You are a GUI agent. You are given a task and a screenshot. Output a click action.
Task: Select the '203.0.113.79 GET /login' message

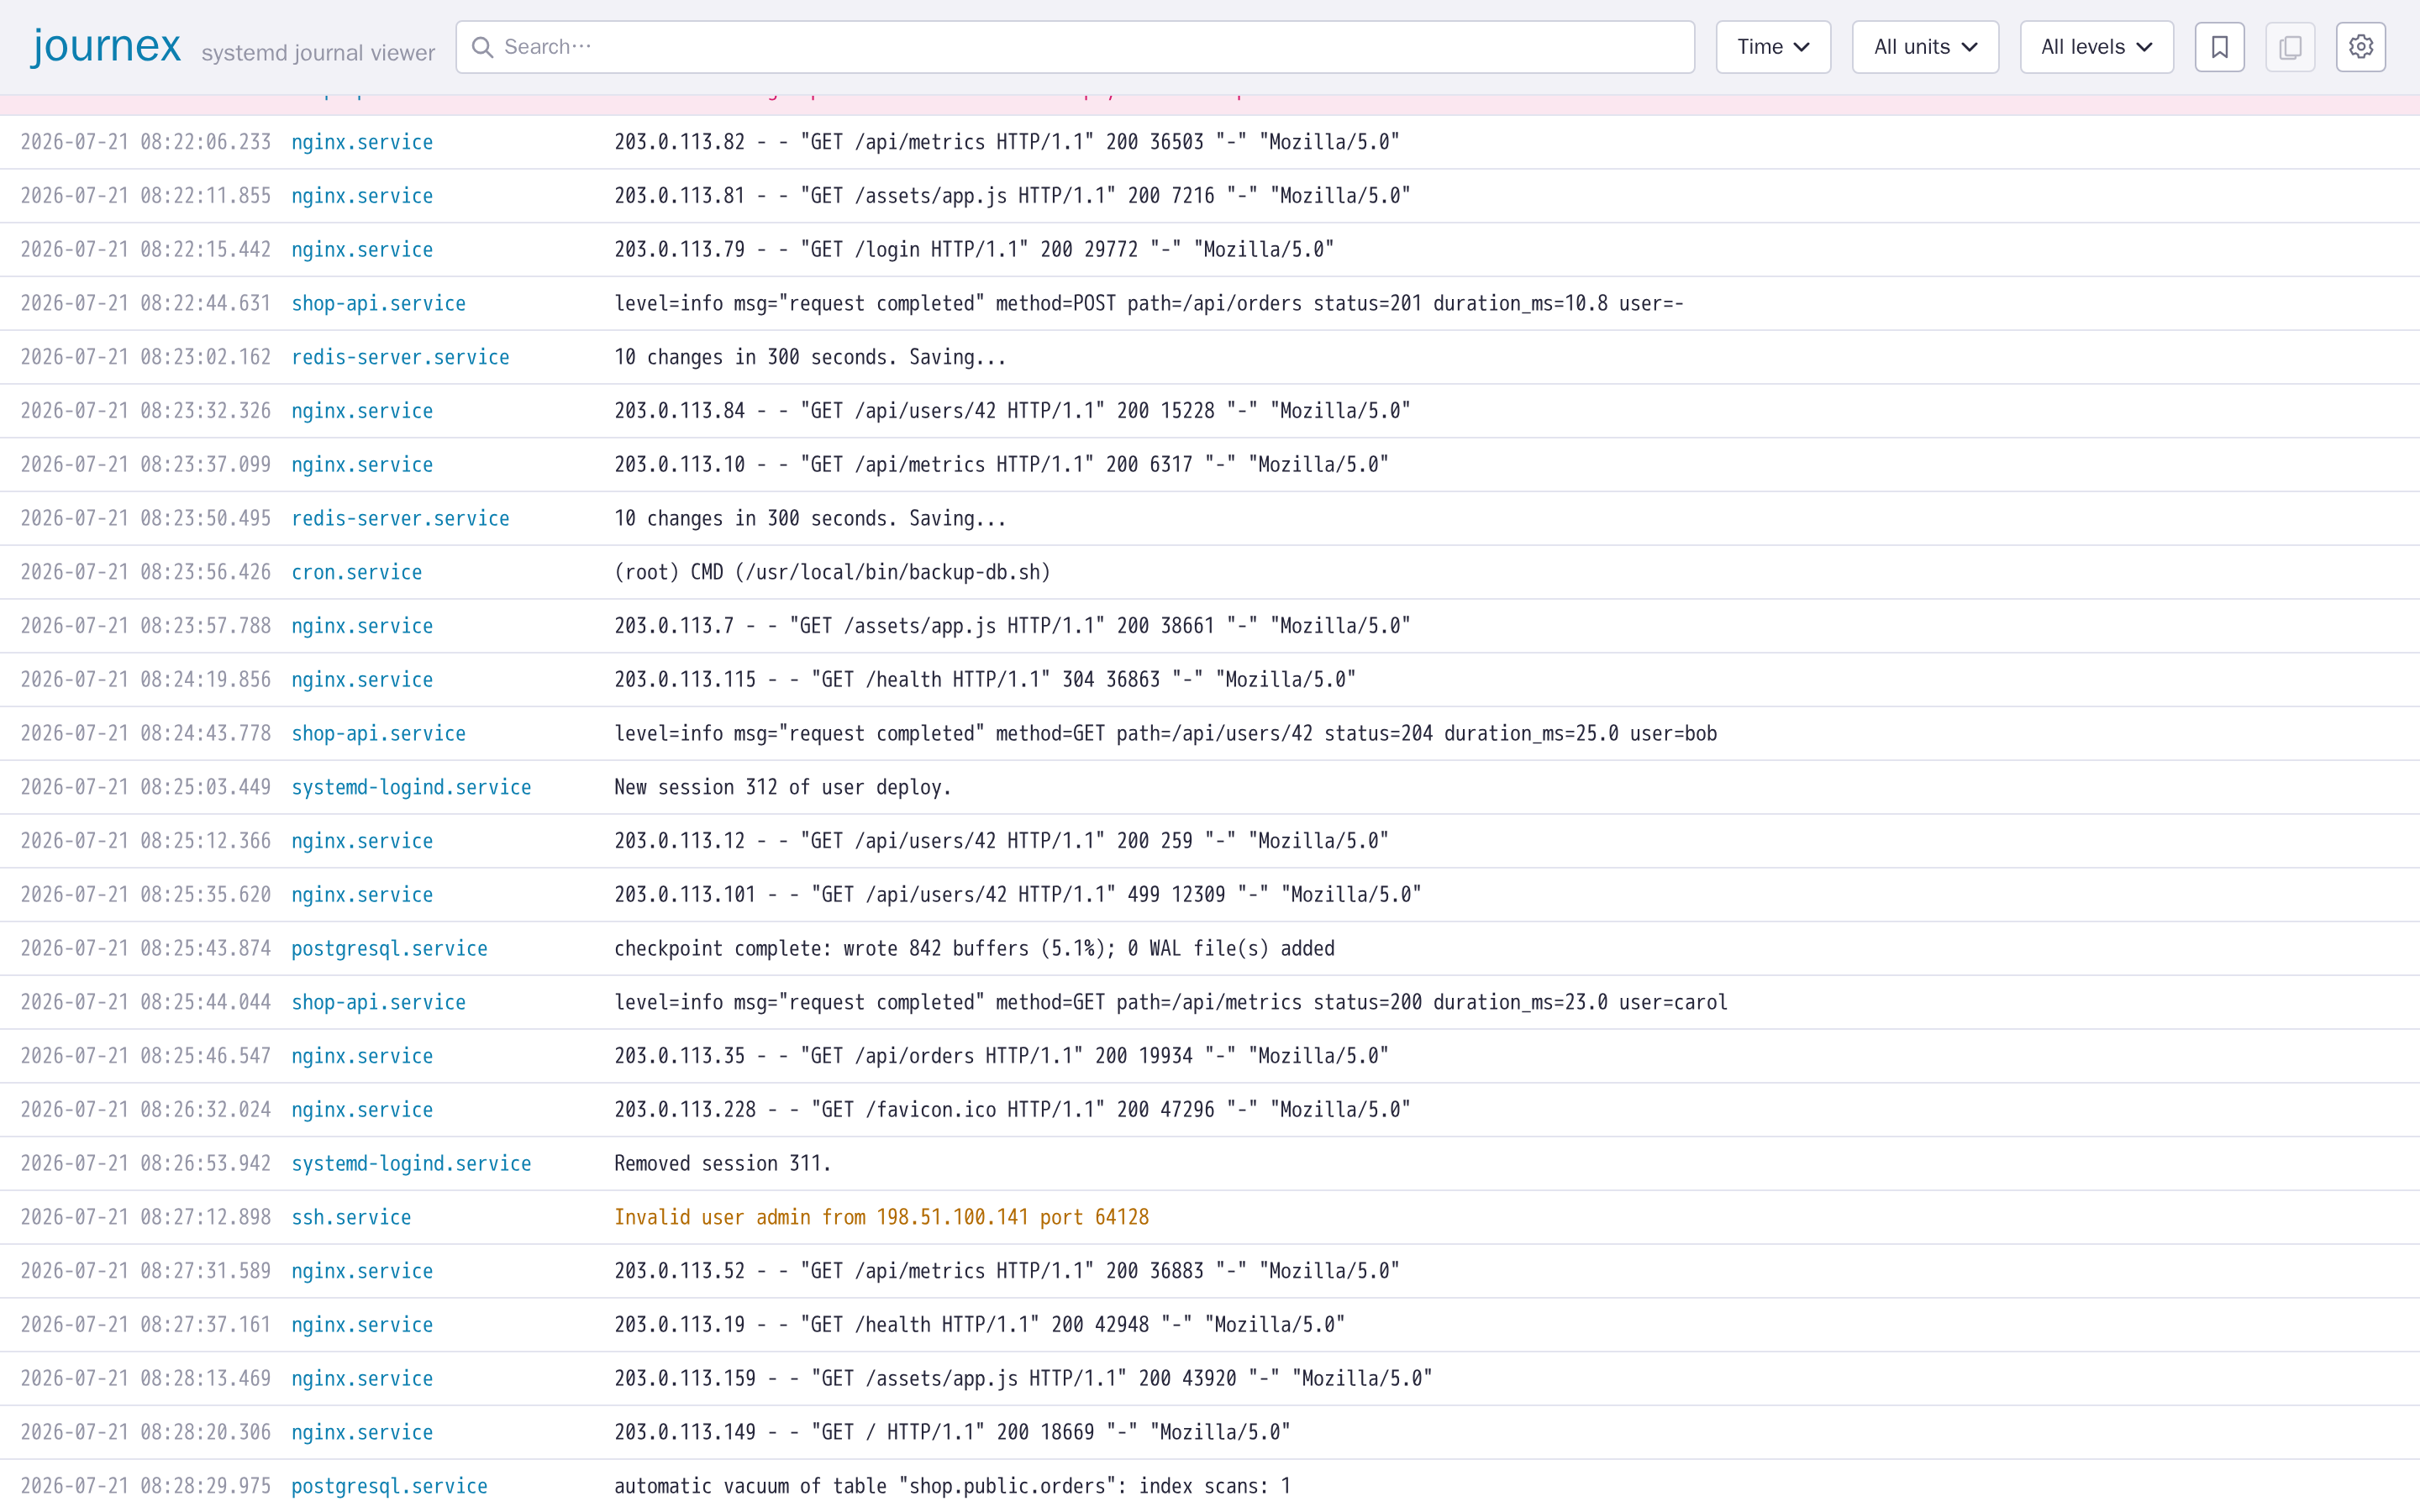[974, 249]
